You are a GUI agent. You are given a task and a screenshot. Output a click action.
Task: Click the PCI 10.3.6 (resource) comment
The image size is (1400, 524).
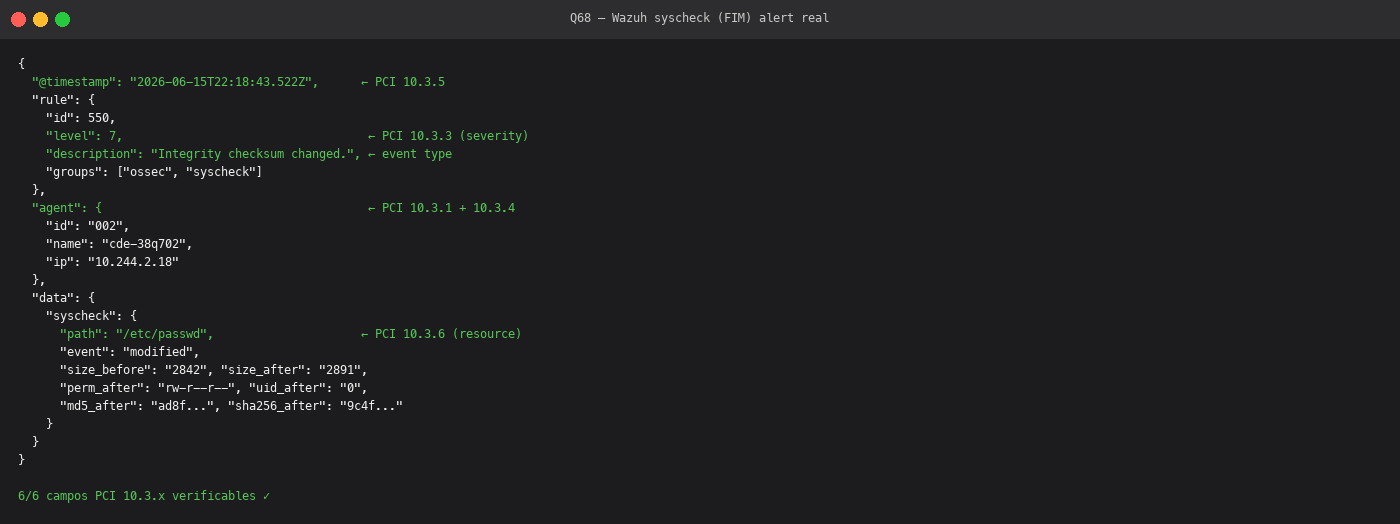441,334
